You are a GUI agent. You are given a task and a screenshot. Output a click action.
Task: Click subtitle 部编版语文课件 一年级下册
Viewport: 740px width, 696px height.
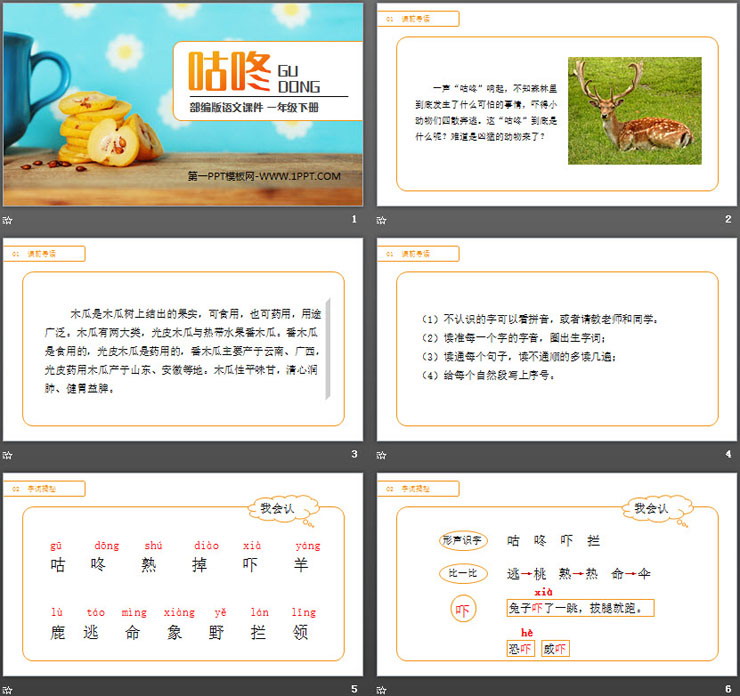254,108
